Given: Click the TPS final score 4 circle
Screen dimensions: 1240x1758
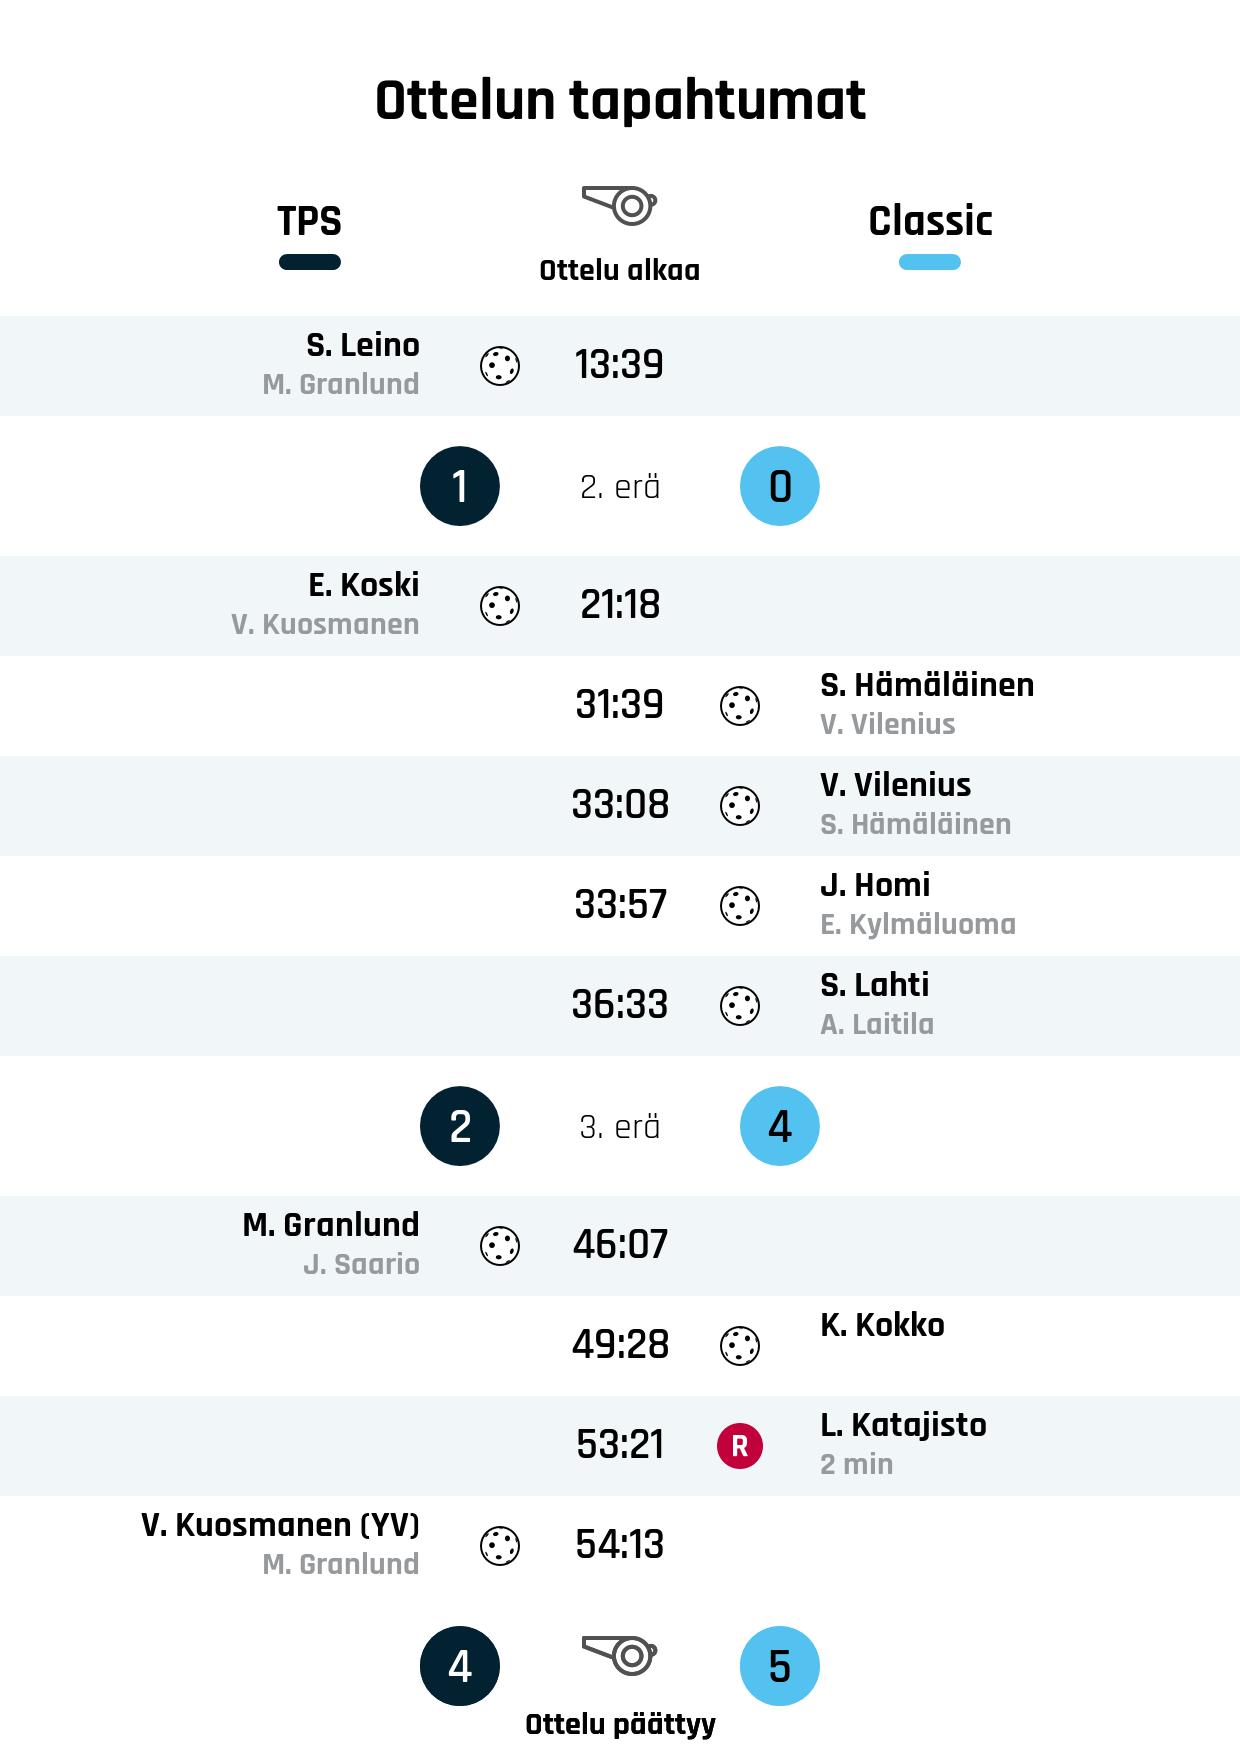Looking at the screenshot, I should coord(460,1666).
